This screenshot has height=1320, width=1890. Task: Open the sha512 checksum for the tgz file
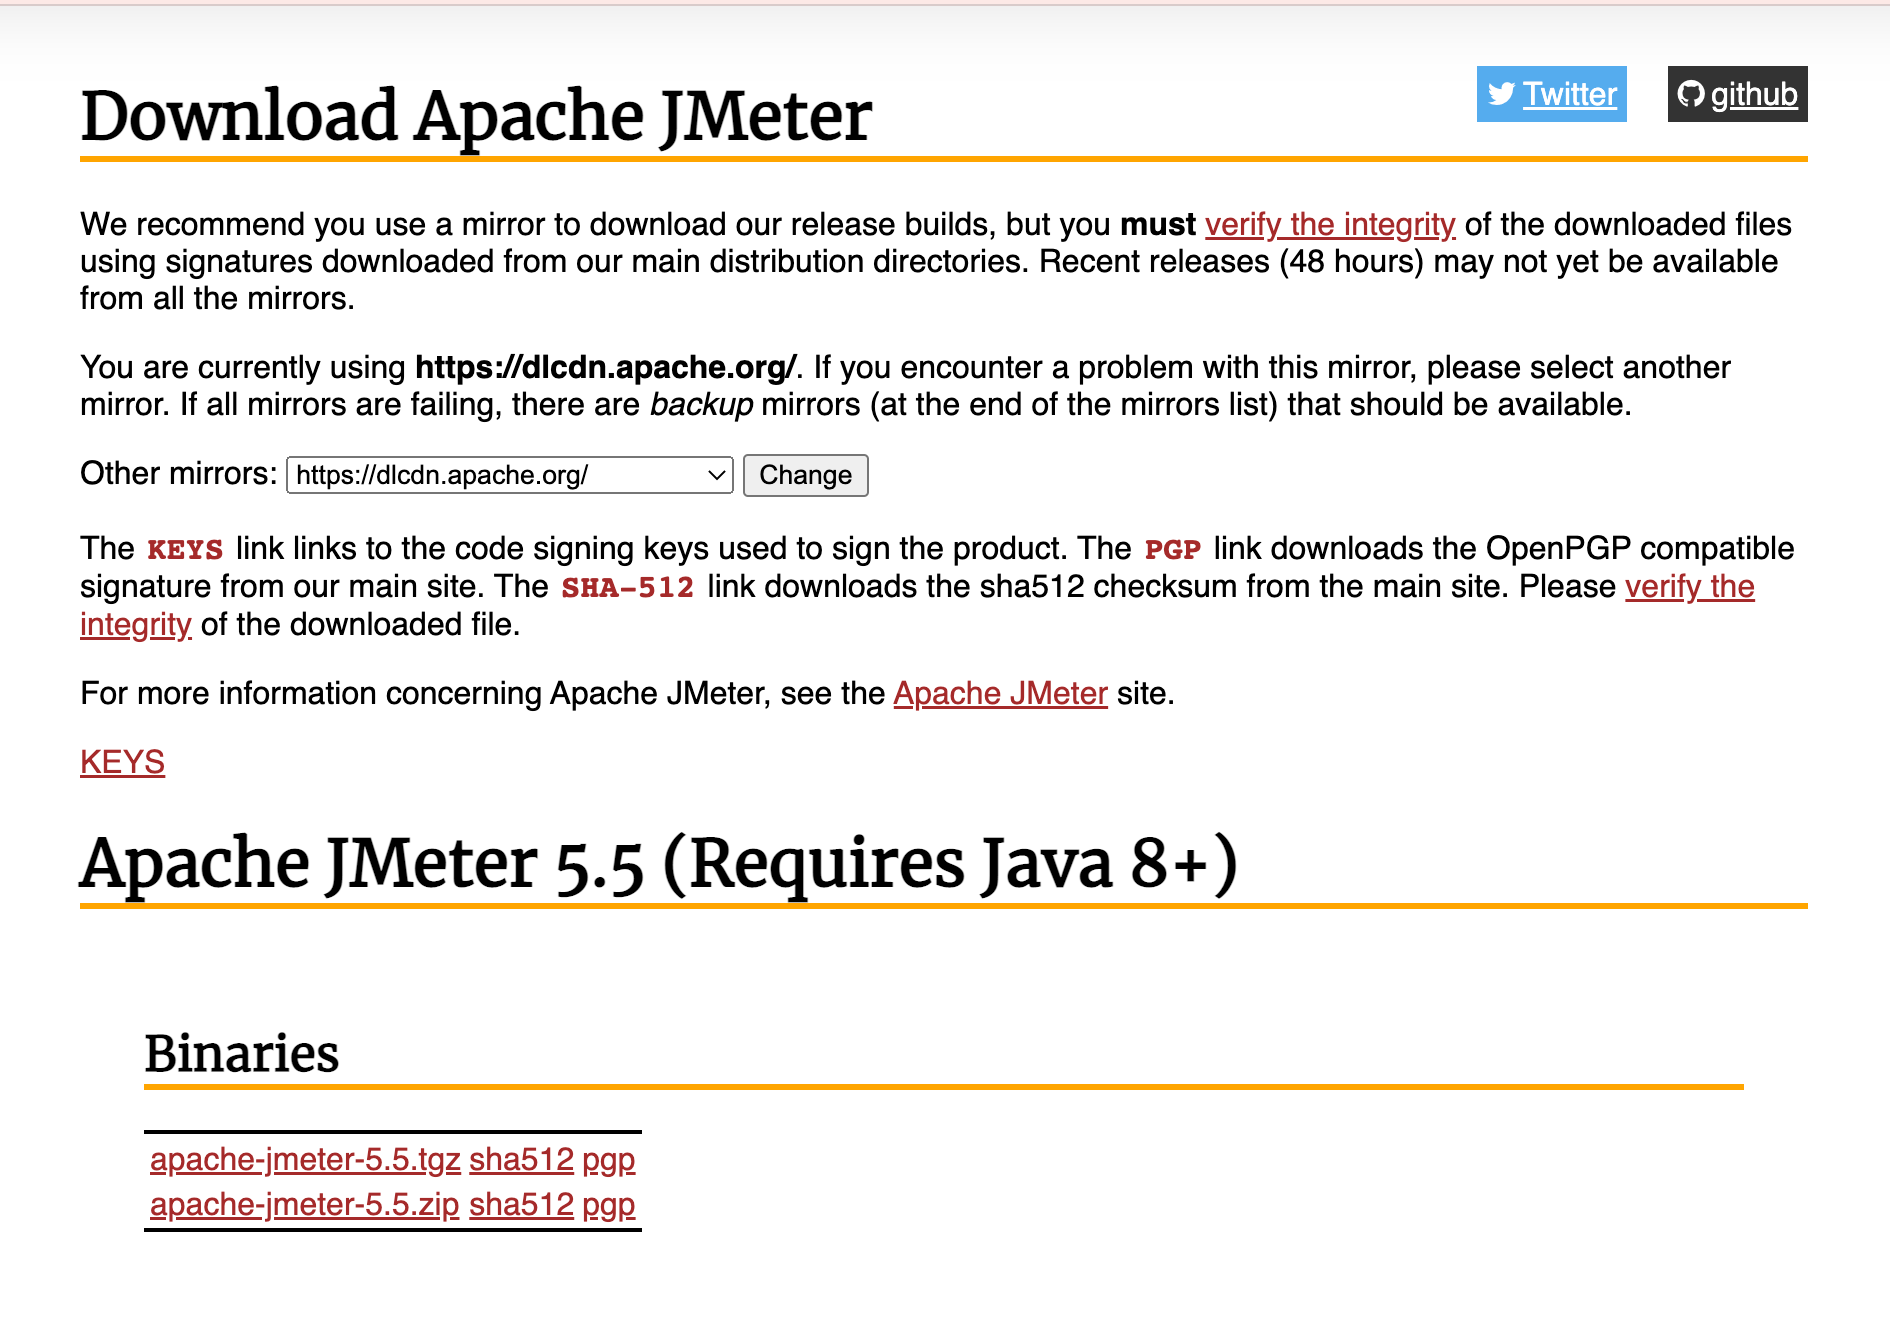[x=521, y=1160]
